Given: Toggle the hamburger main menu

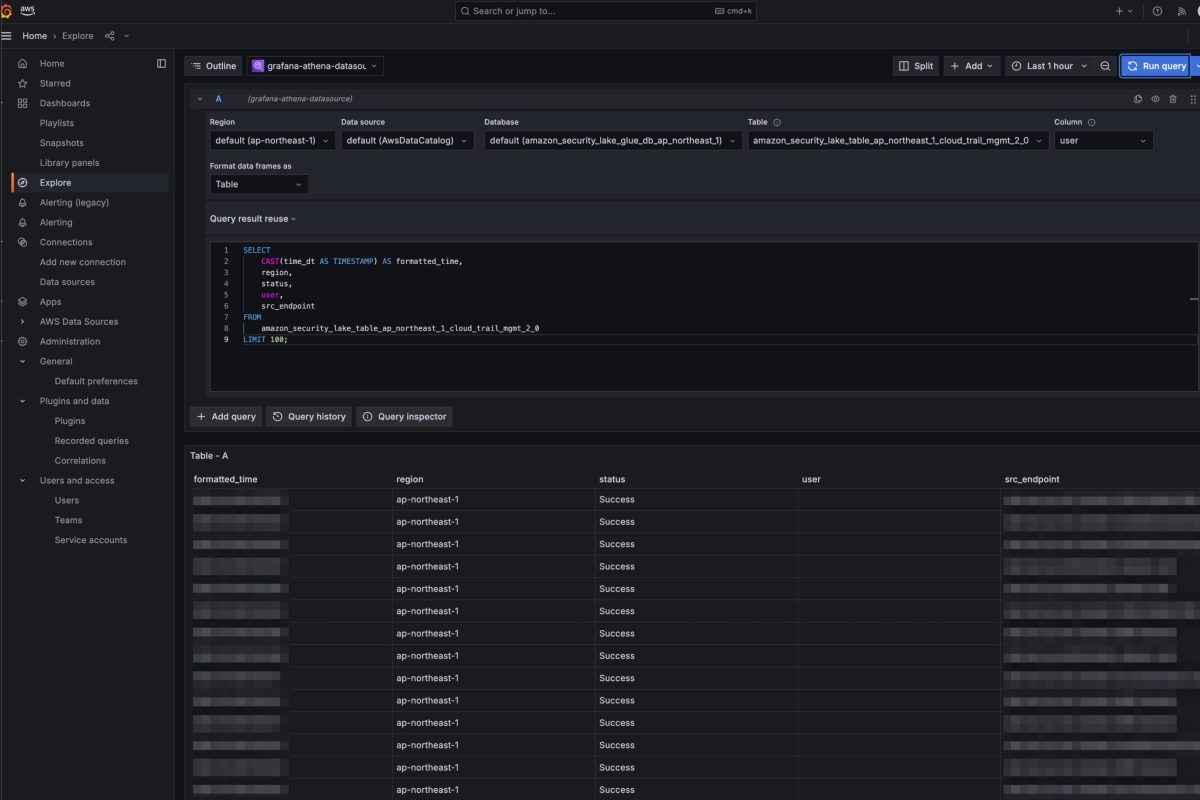Looking at the screenshot, I should pos(7,36).
